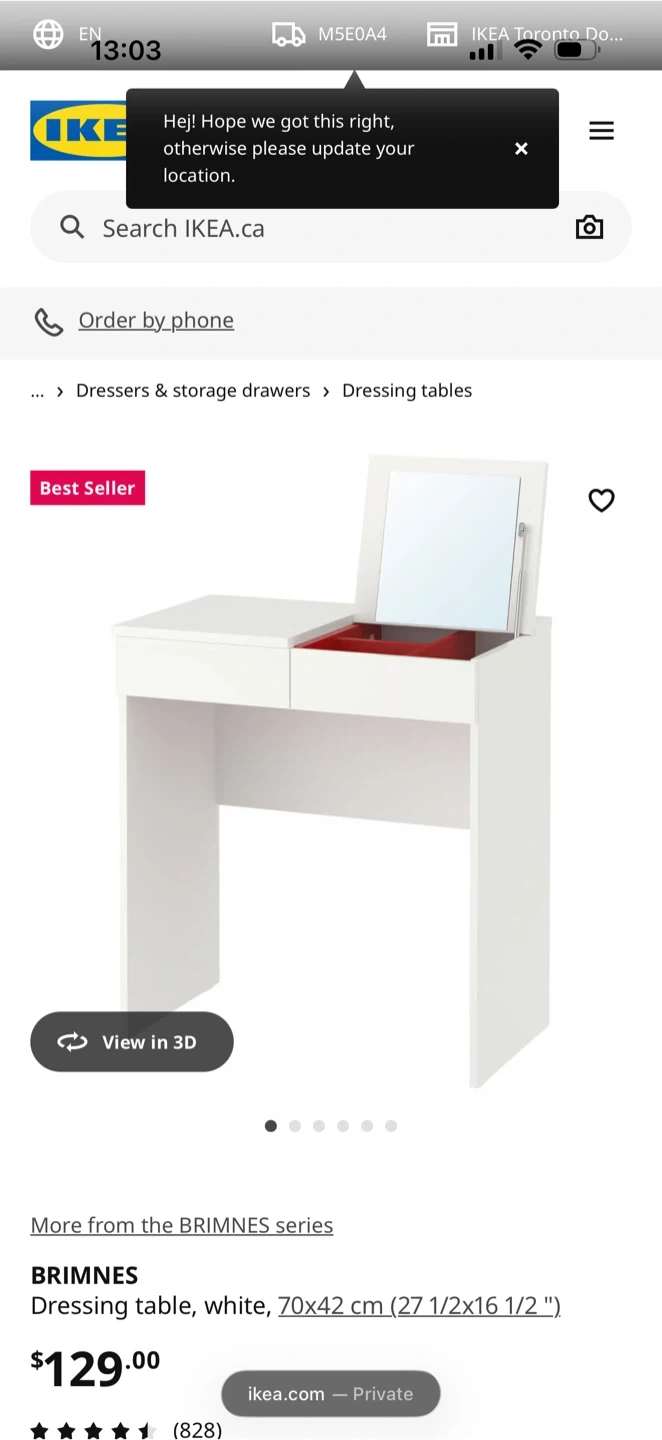662x1440 pixels.
Task: Tap the phone handset icon
Action: (x=49, y=321)
